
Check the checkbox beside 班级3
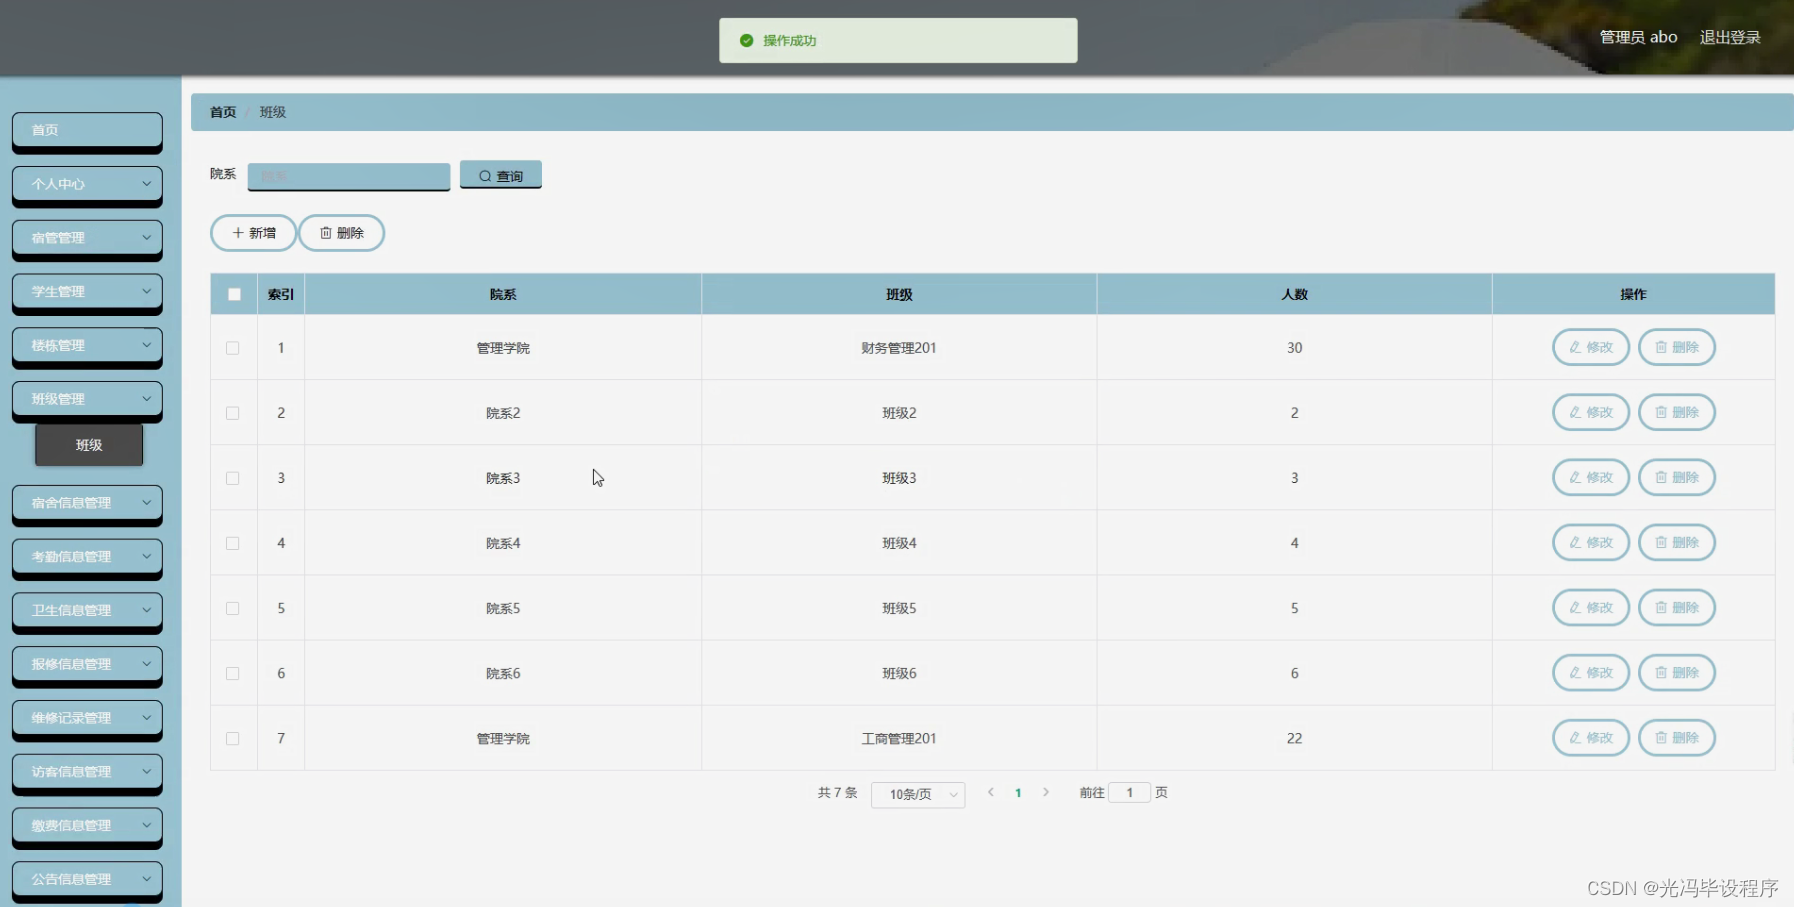pyautogui.click(x=233, y=477)
